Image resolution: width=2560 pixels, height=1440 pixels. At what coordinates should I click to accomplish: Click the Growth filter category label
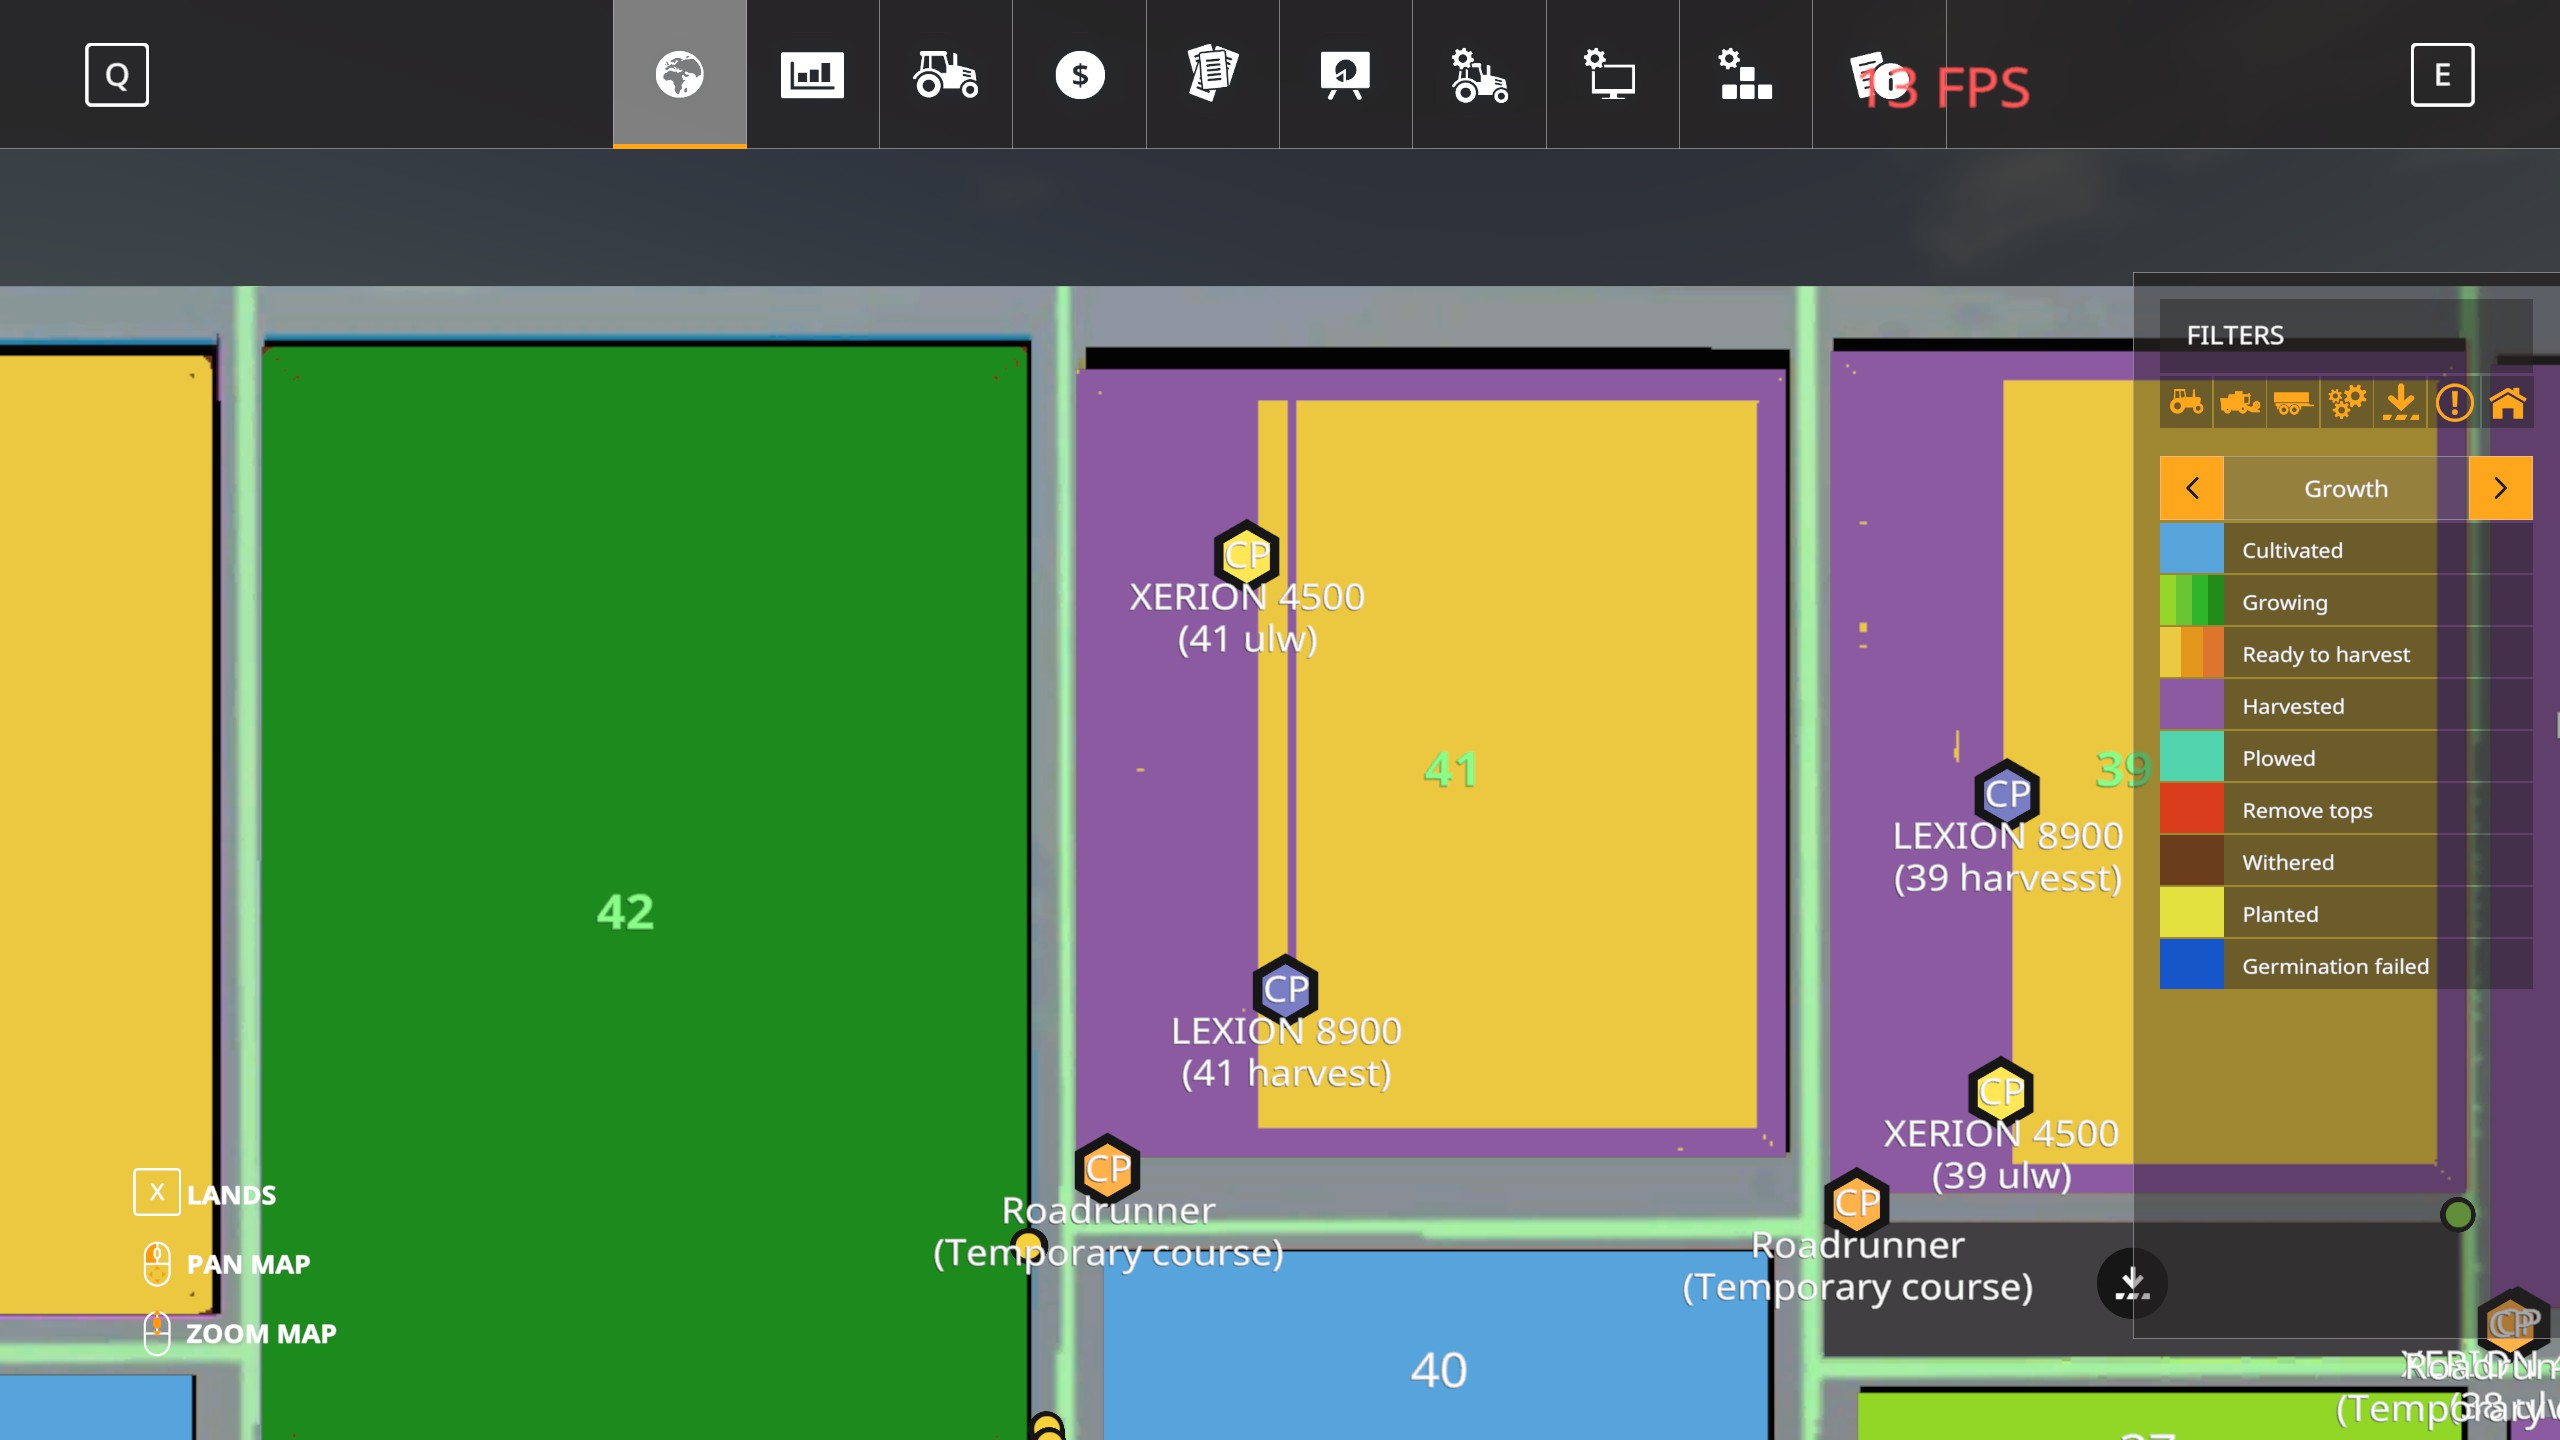pos(2346,488)
